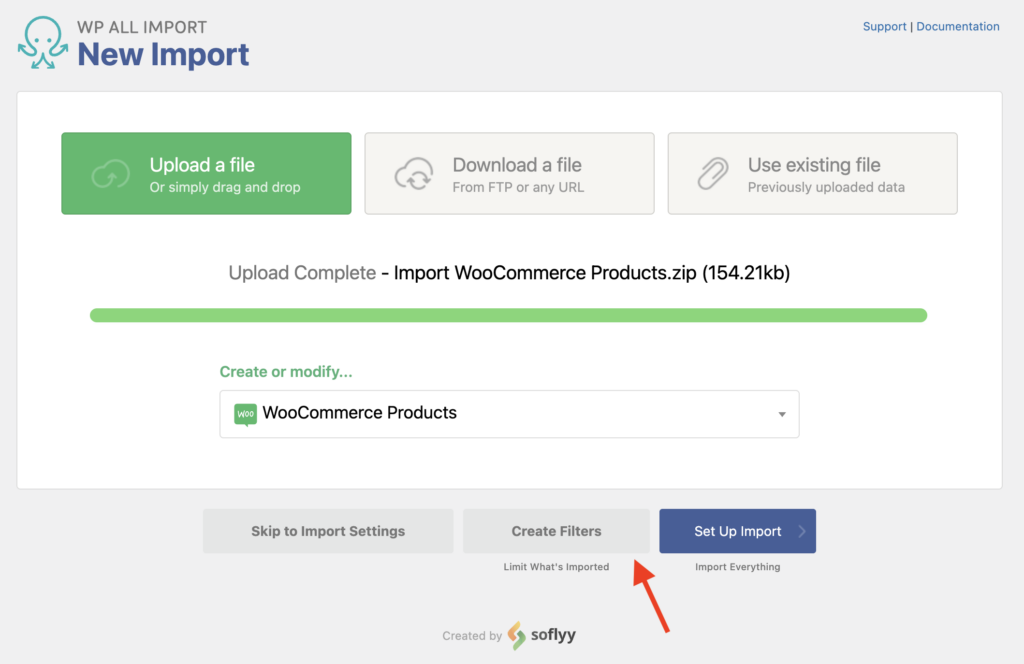
Task: Click the Soflyy logo at the bottom
Action: [x=541, y=636]
